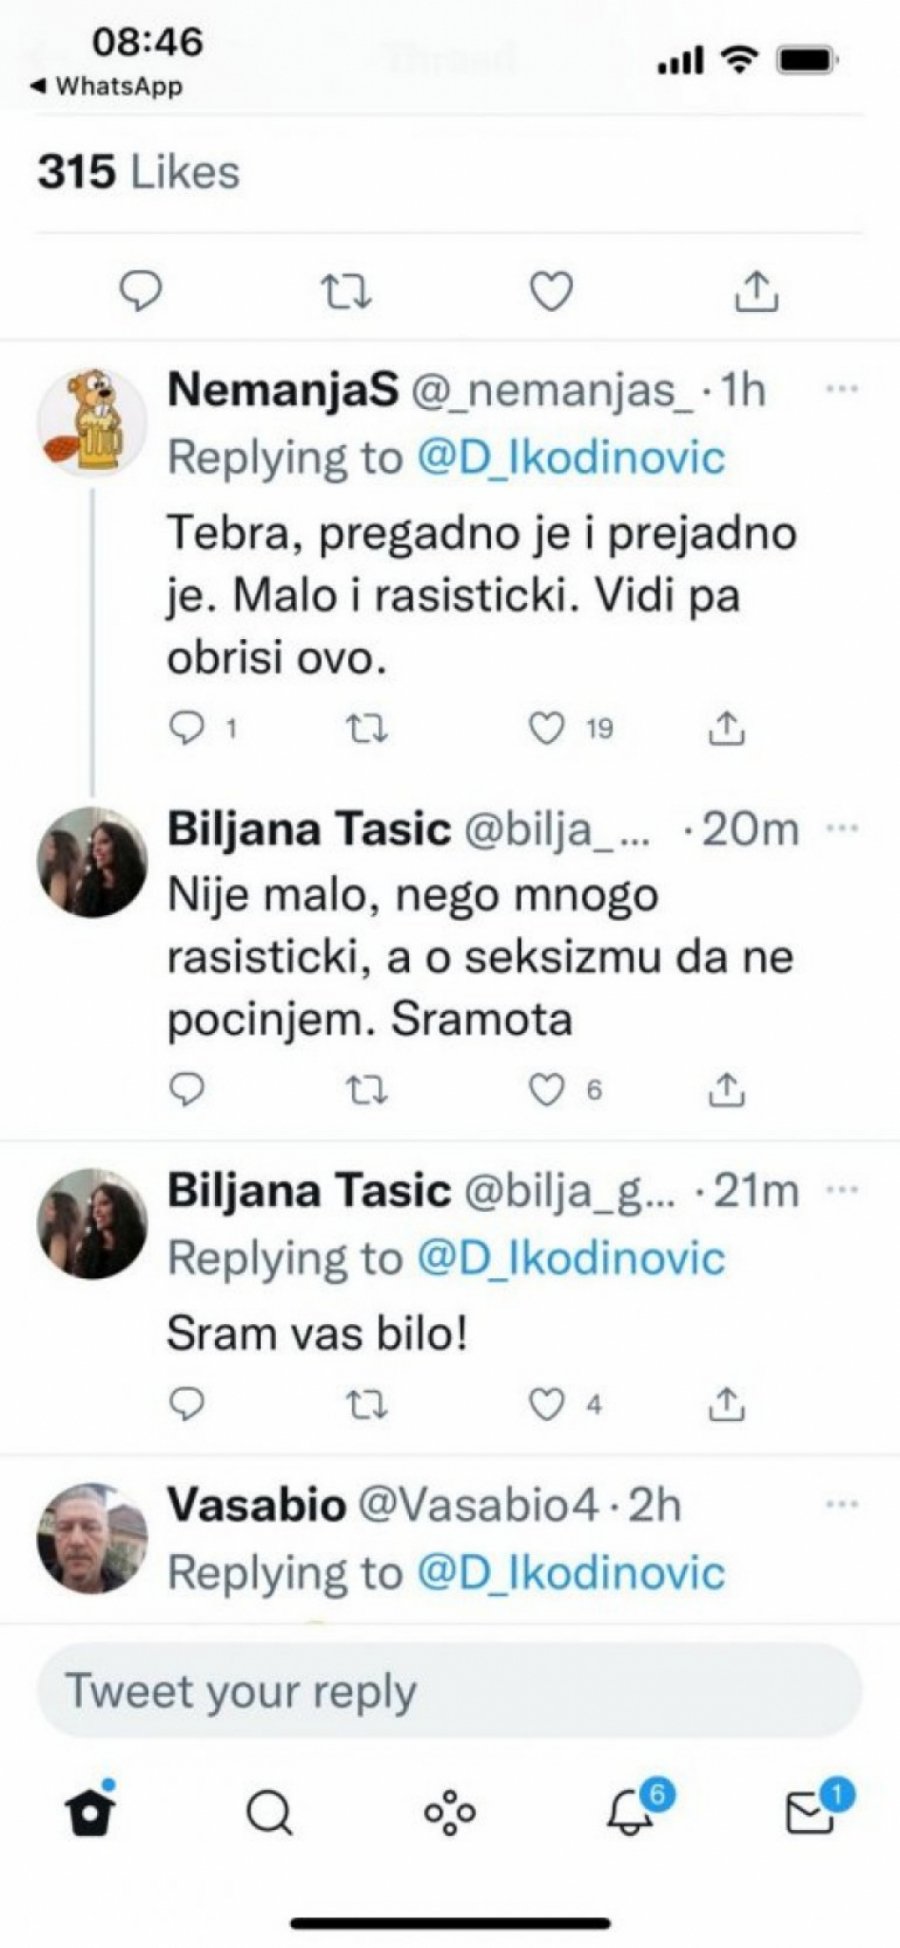The image size is (900, 1948).
Task: Tap the 'Tweet your reply' field
Action: coord(450,1690)
